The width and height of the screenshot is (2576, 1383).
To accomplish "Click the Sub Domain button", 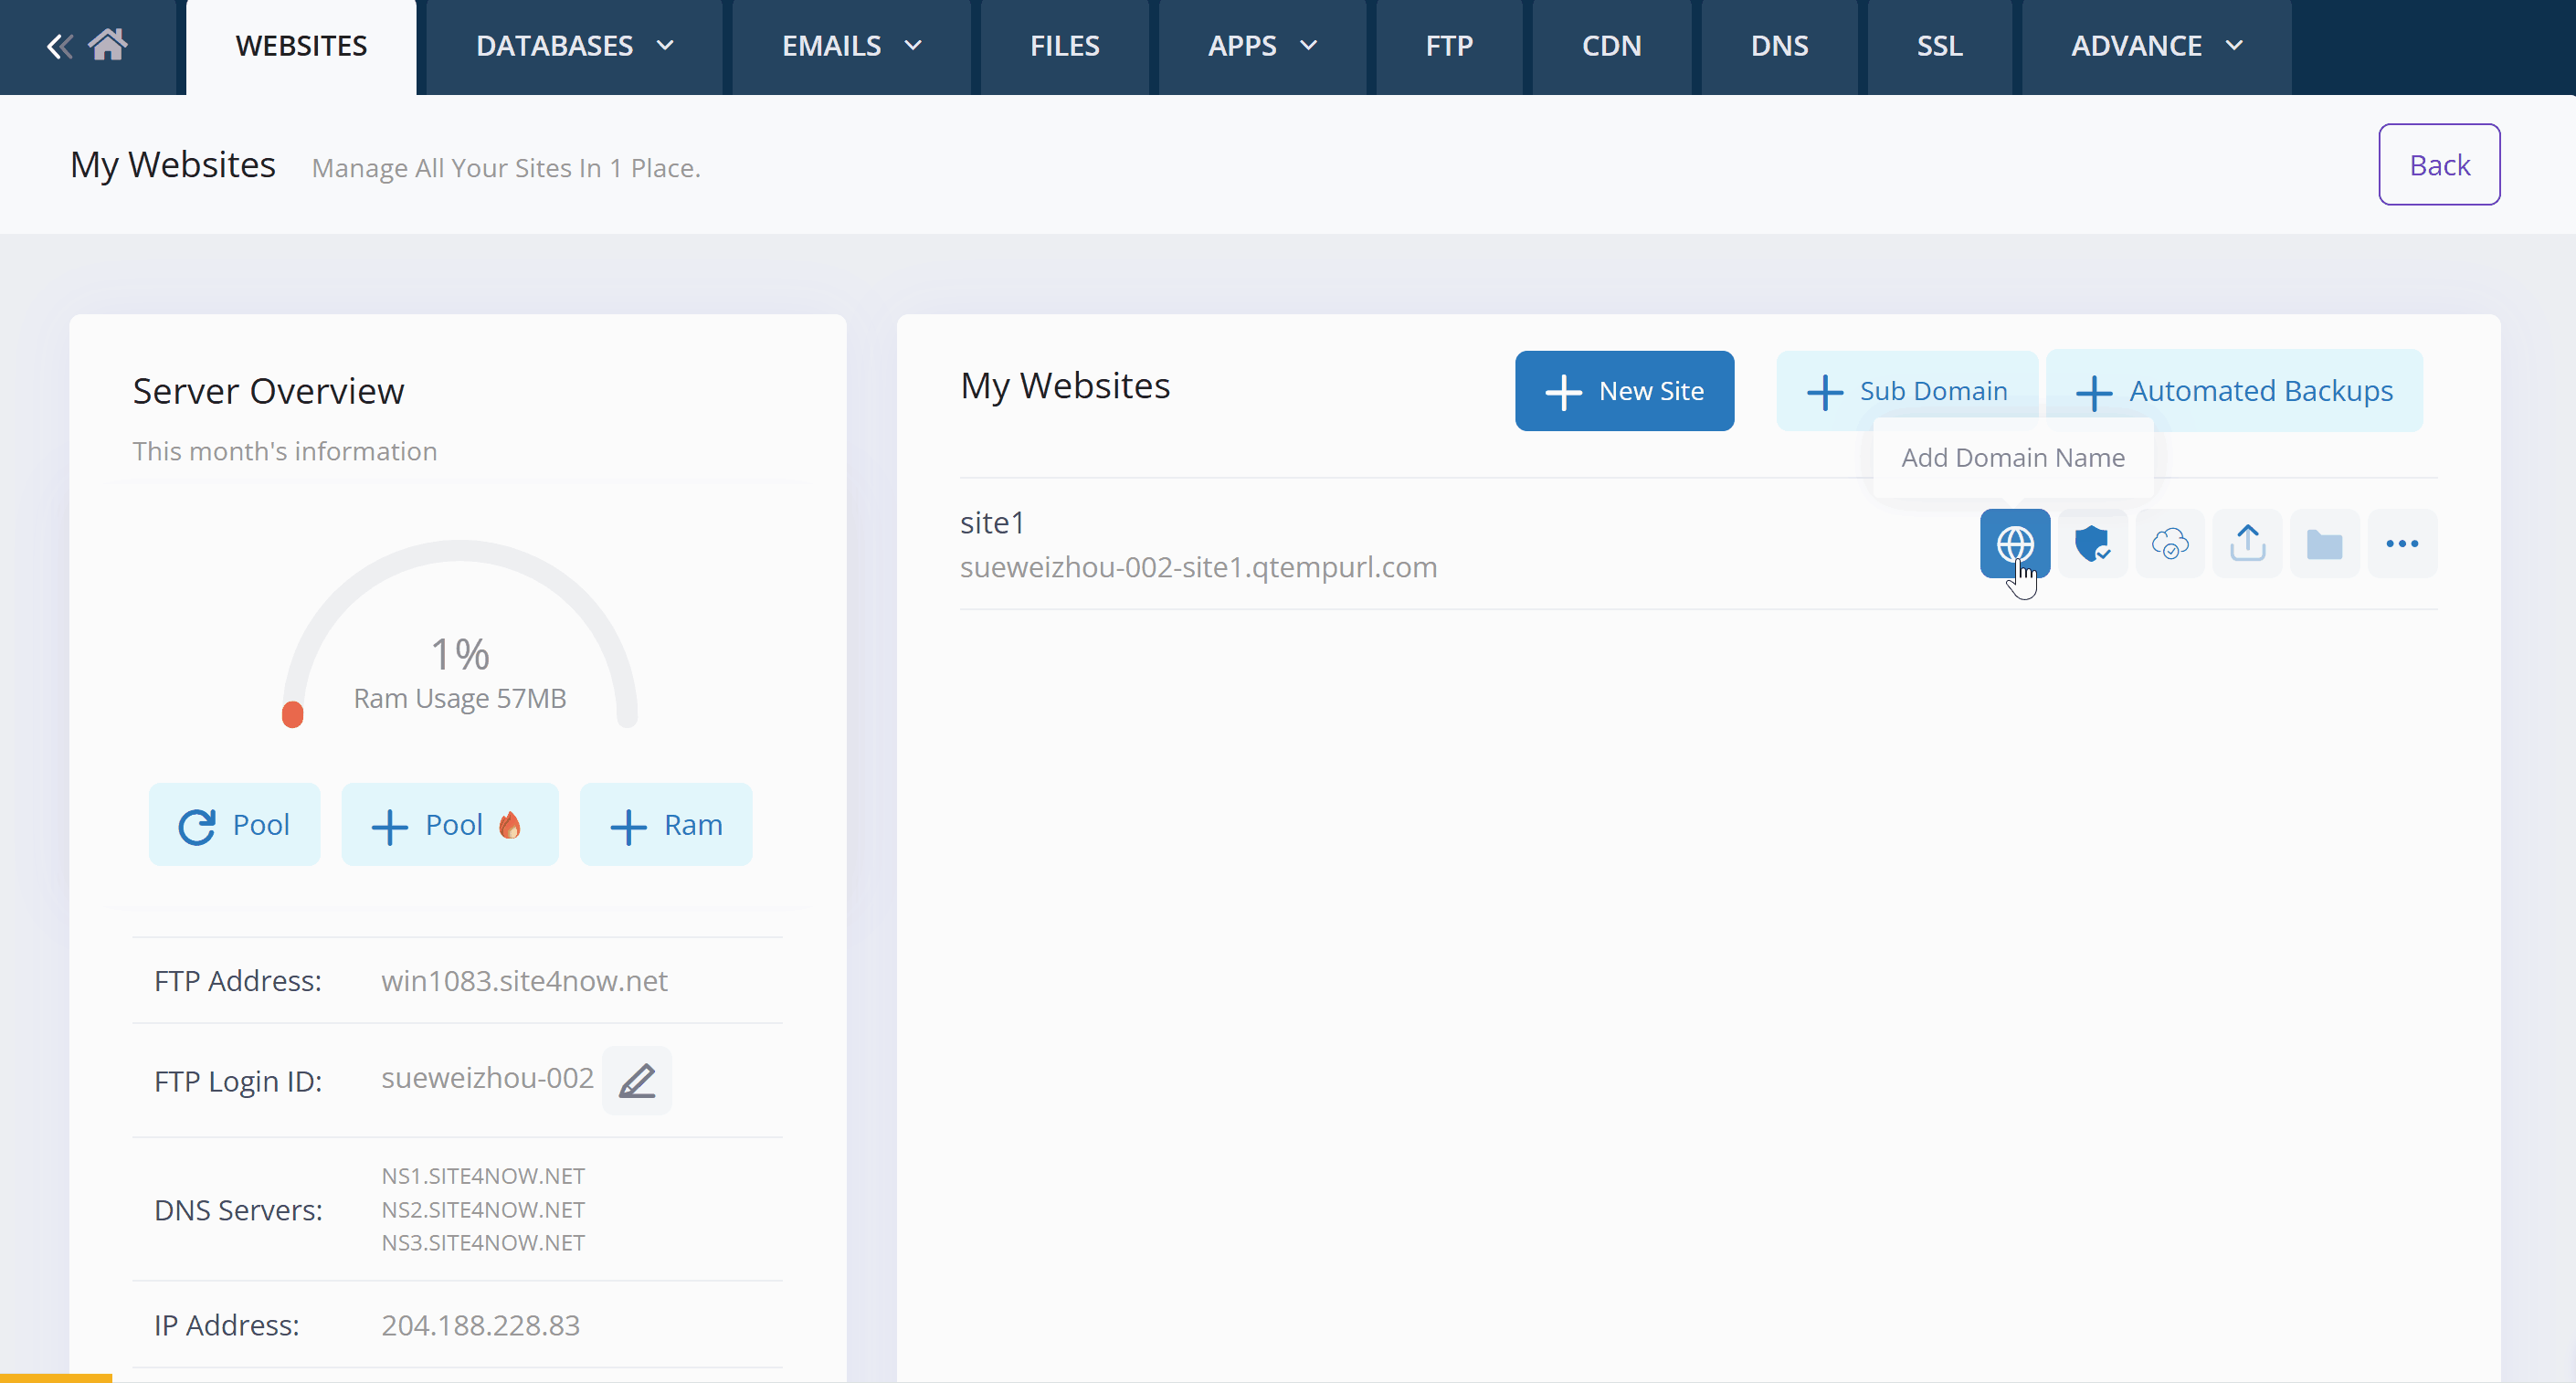I will click(x=1906, y=391).
